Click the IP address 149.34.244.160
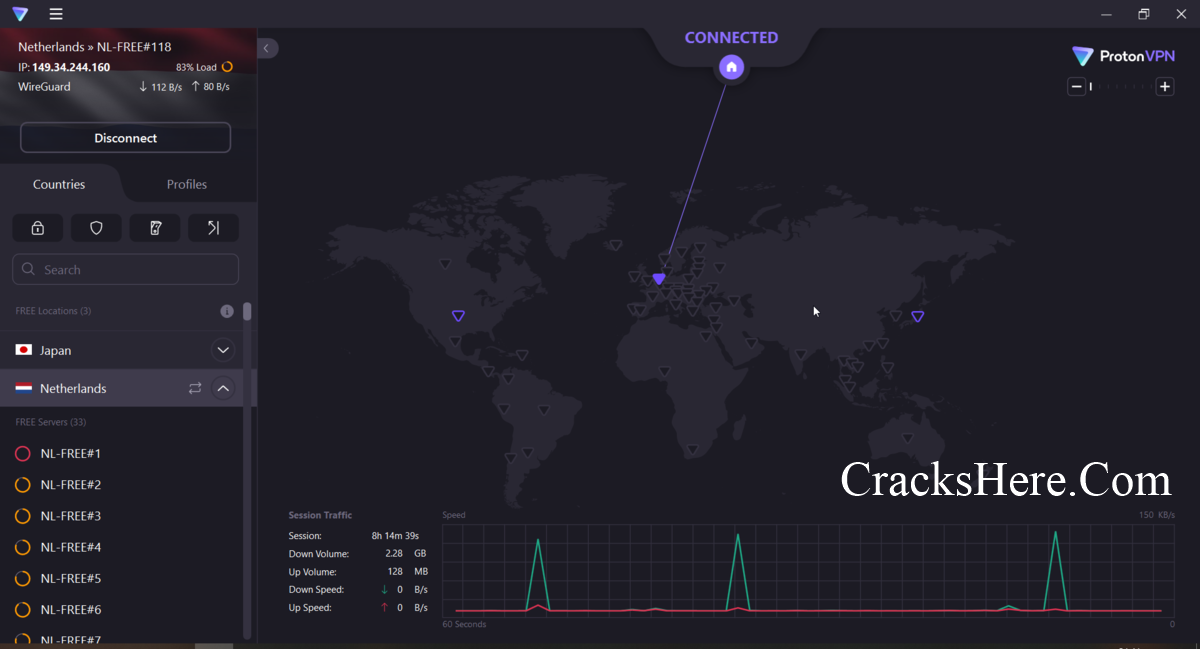1200x649 pixels. (x=71, y=67)
